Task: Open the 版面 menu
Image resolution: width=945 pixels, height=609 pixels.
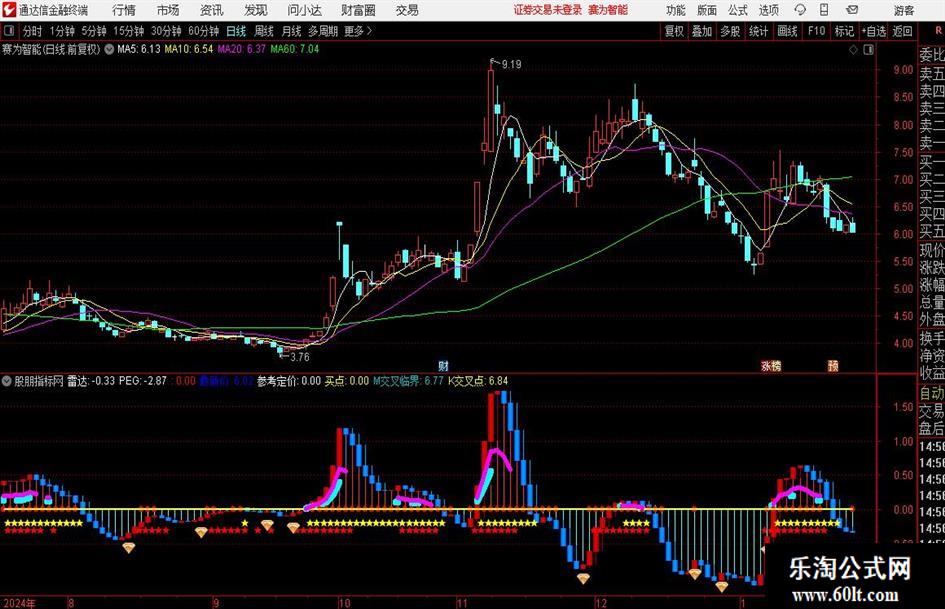Action: pyautogui.click(x=706, y=10)
